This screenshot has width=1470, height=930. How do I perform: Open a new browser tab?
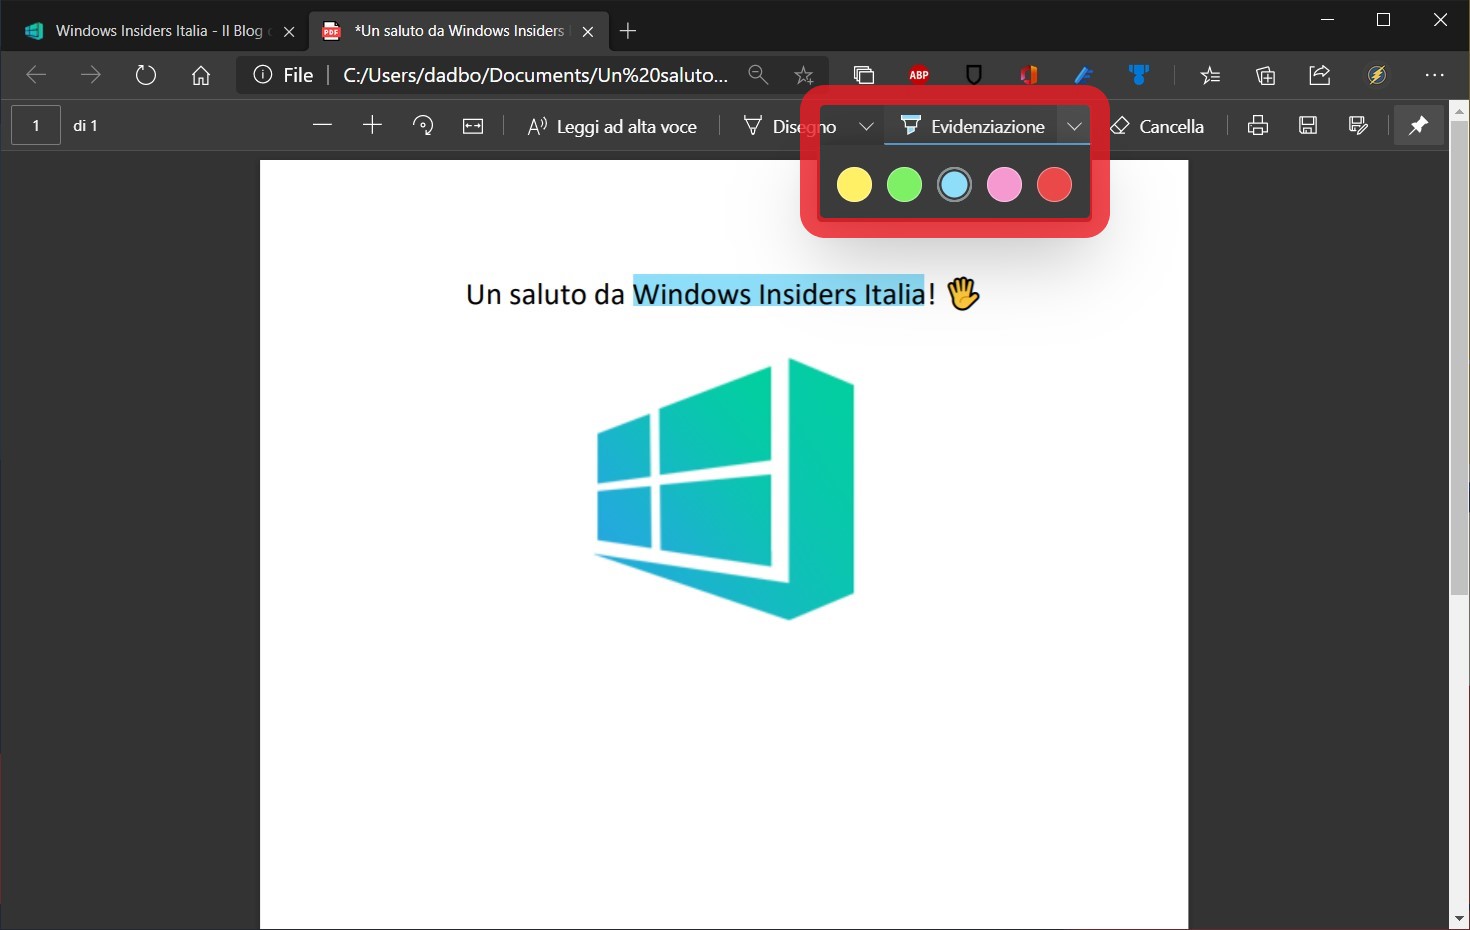[x=628, y=31]
